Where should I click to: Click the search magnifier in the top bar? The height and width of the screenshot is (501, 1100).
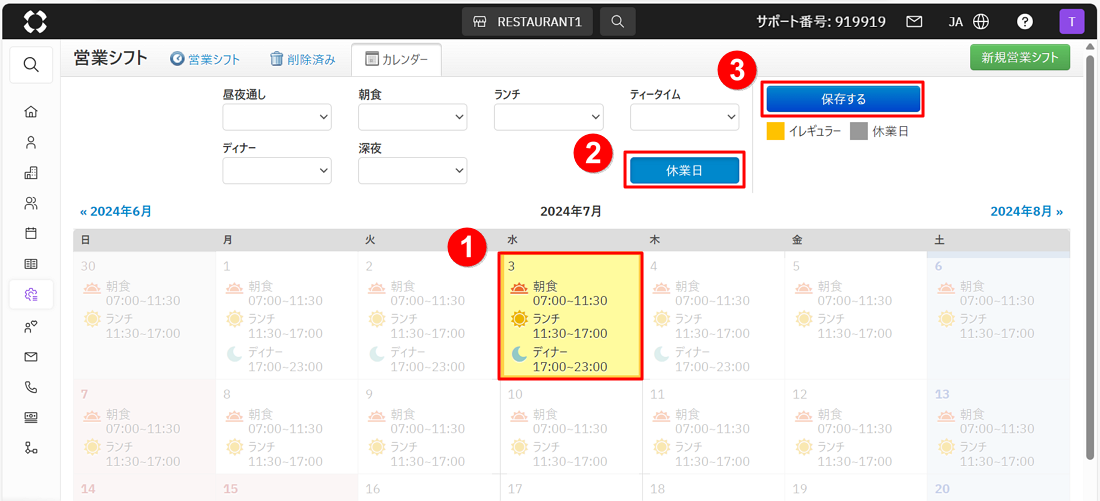(618, 21)
